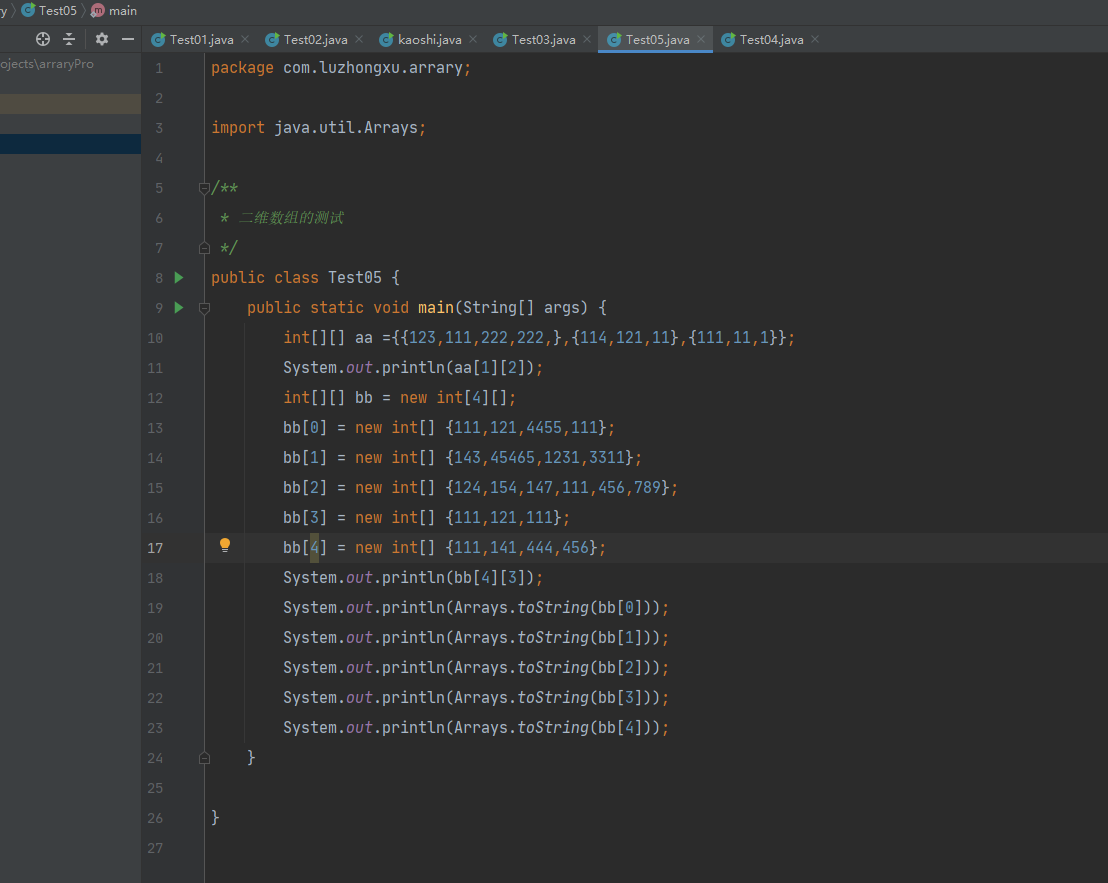
Task: Click the main method breadcrumb
Action: point(123,11)
